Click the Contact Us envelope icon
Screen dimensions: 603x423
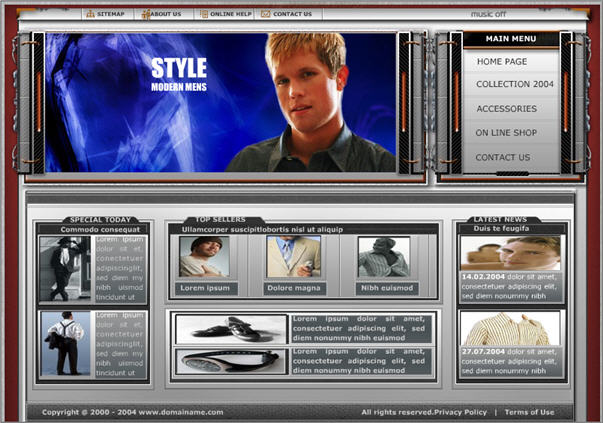(265, 15)
